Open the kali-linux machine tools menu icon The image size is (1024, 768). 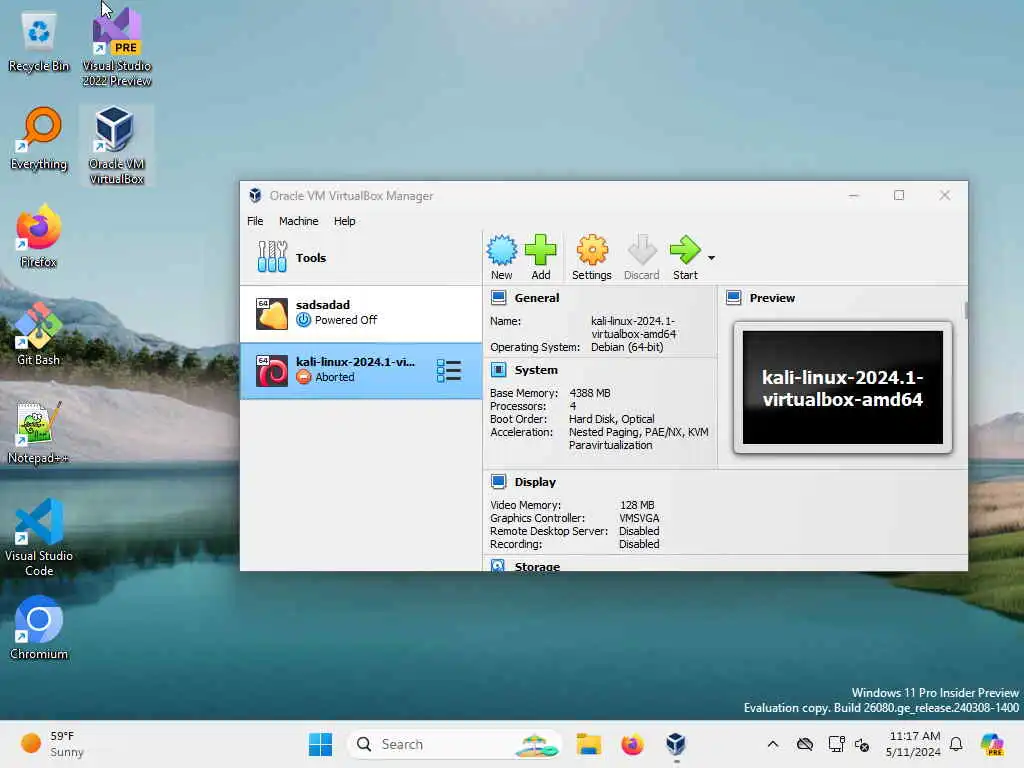tap(449, 370)
